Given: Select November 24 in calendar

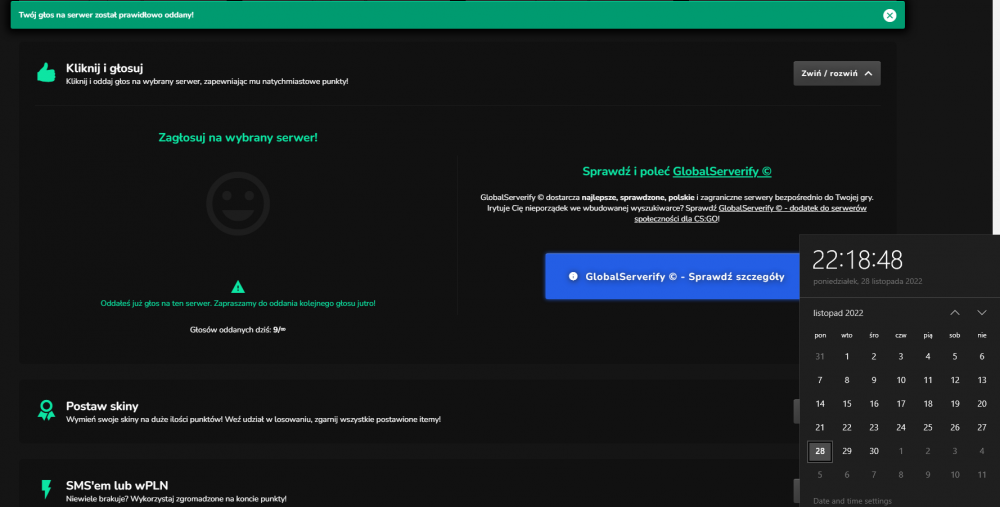Looking at the screenshot, I should (x=901, y=427).
